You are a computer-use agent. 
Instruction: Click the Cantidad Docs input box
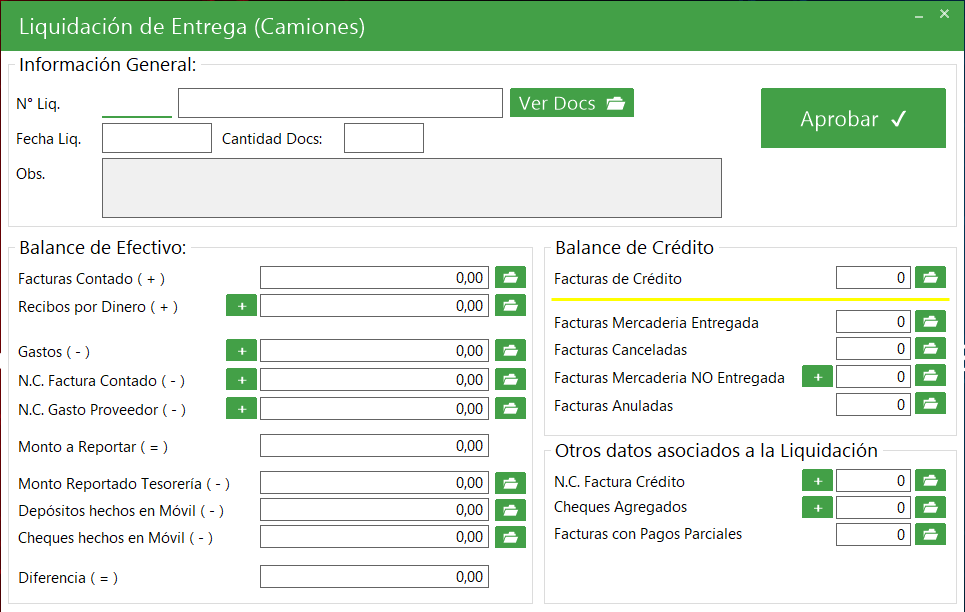pos(383,138)
